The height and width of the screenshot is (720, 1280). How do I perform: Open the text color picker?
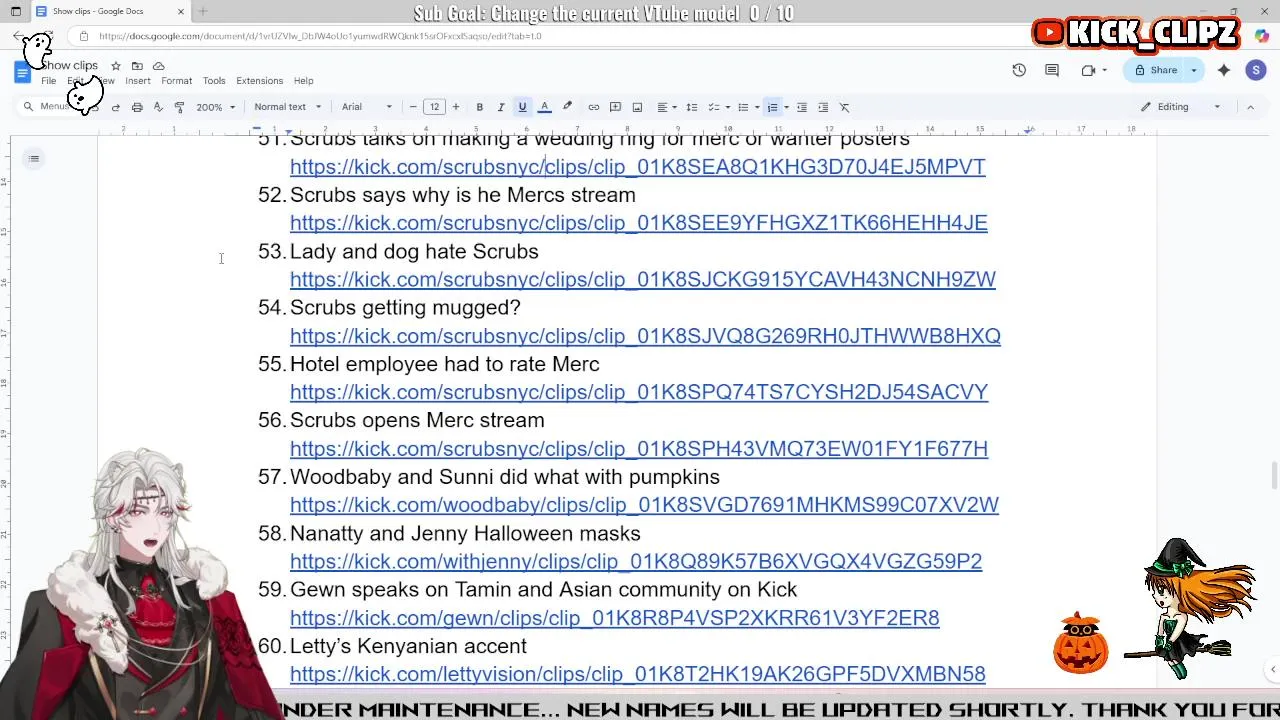(x=544, y=107)
